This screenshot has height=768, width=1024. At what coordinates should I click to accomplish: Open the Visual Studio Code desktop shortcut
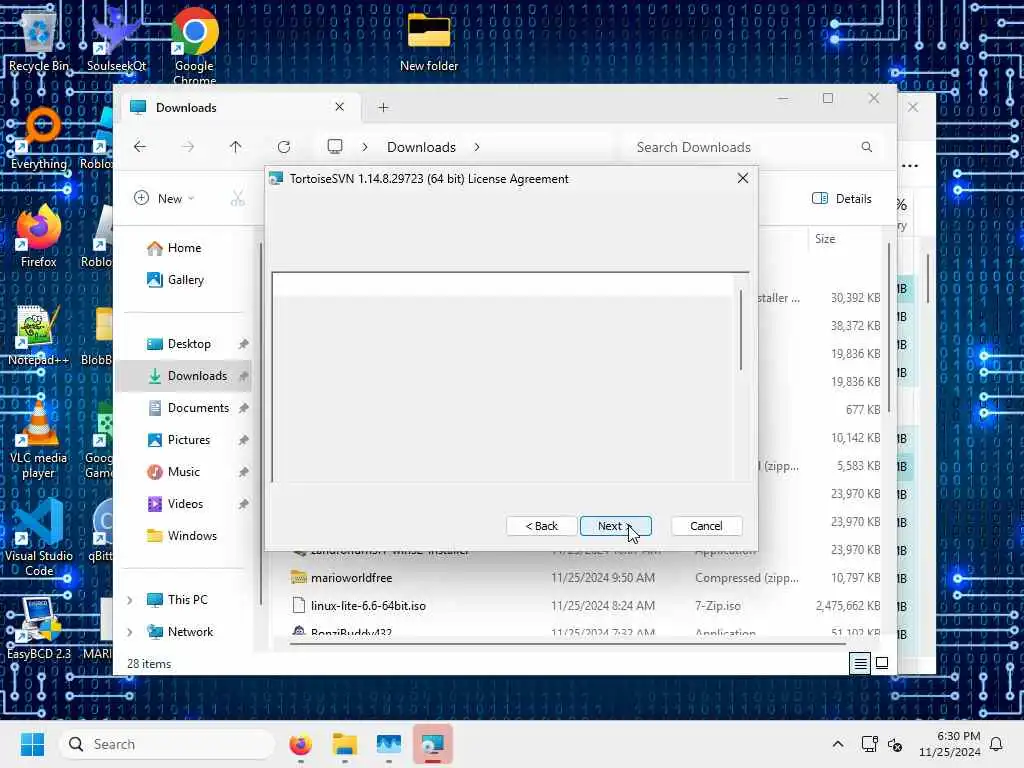39,537
